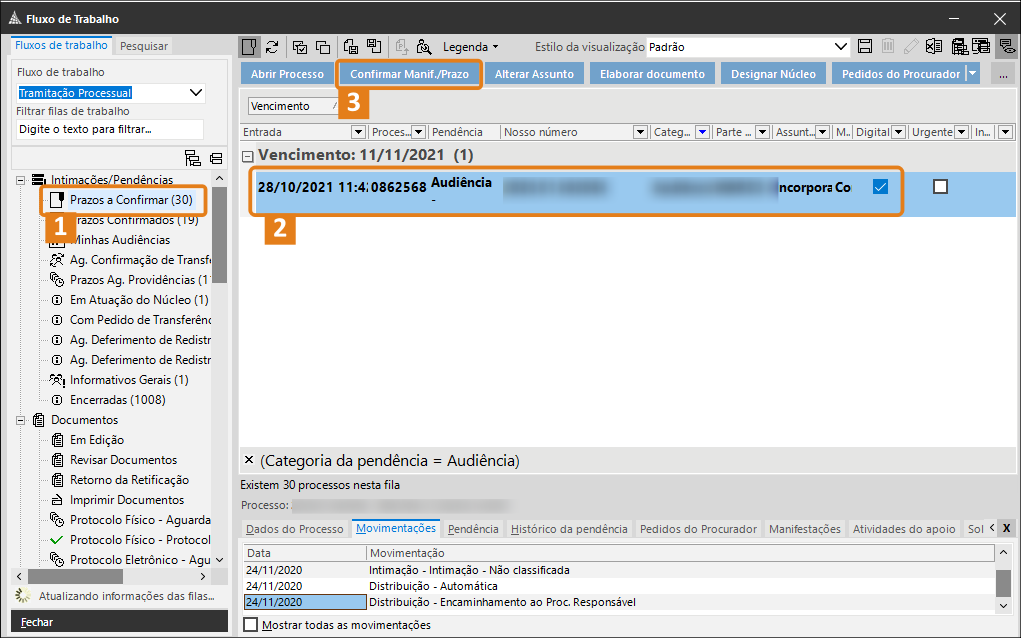Select the Prazos Ag. Providências clock icon
1021x638 pixels.
[57, 280]
